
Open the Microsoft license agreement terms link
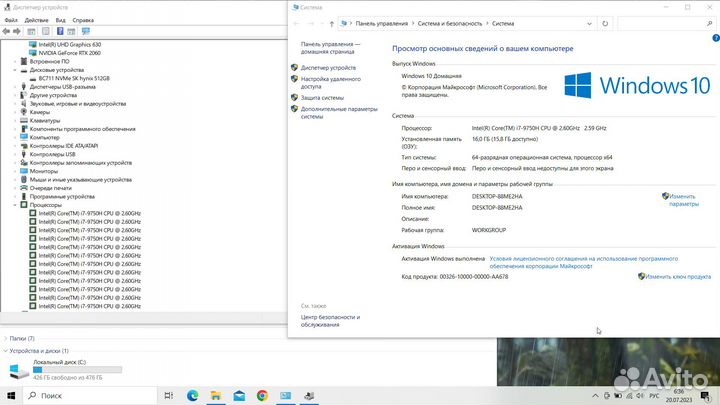pyautogui.click(x=583, y=262)
